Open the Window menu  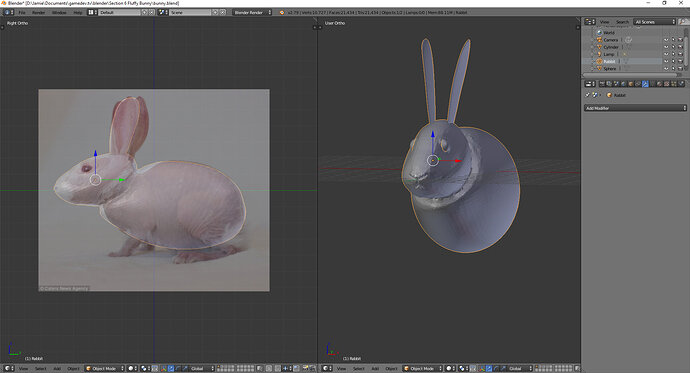click(59, 12)
